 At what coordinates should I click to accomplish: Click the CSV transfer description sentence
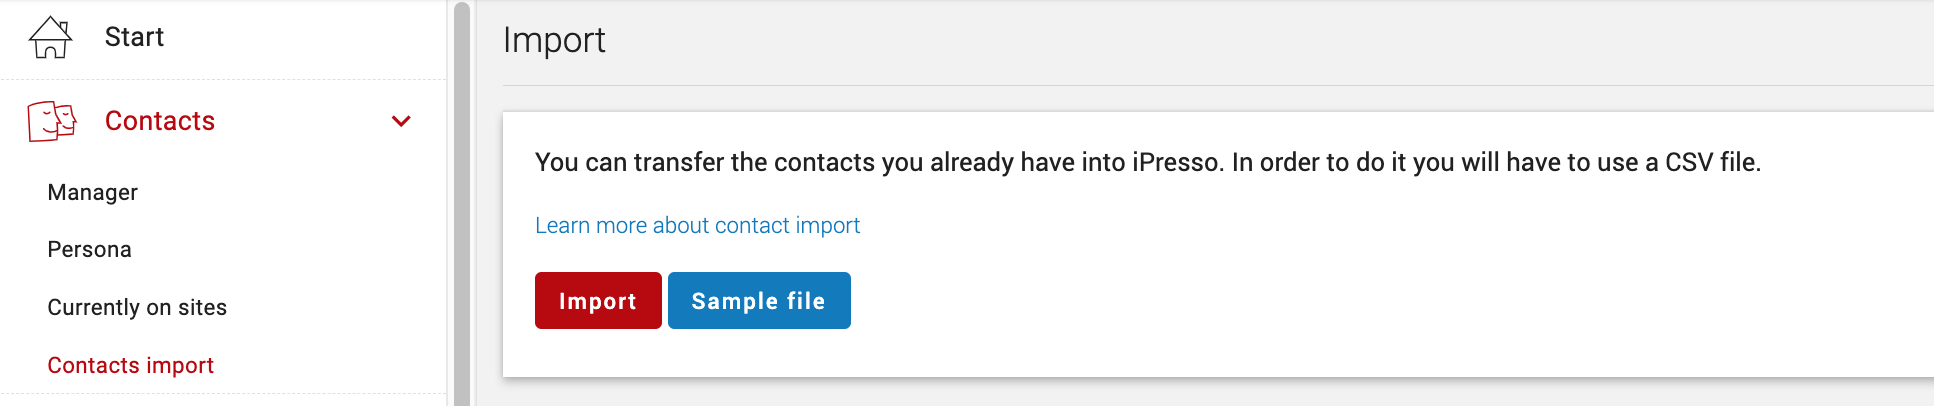[x=1148, y=162]
